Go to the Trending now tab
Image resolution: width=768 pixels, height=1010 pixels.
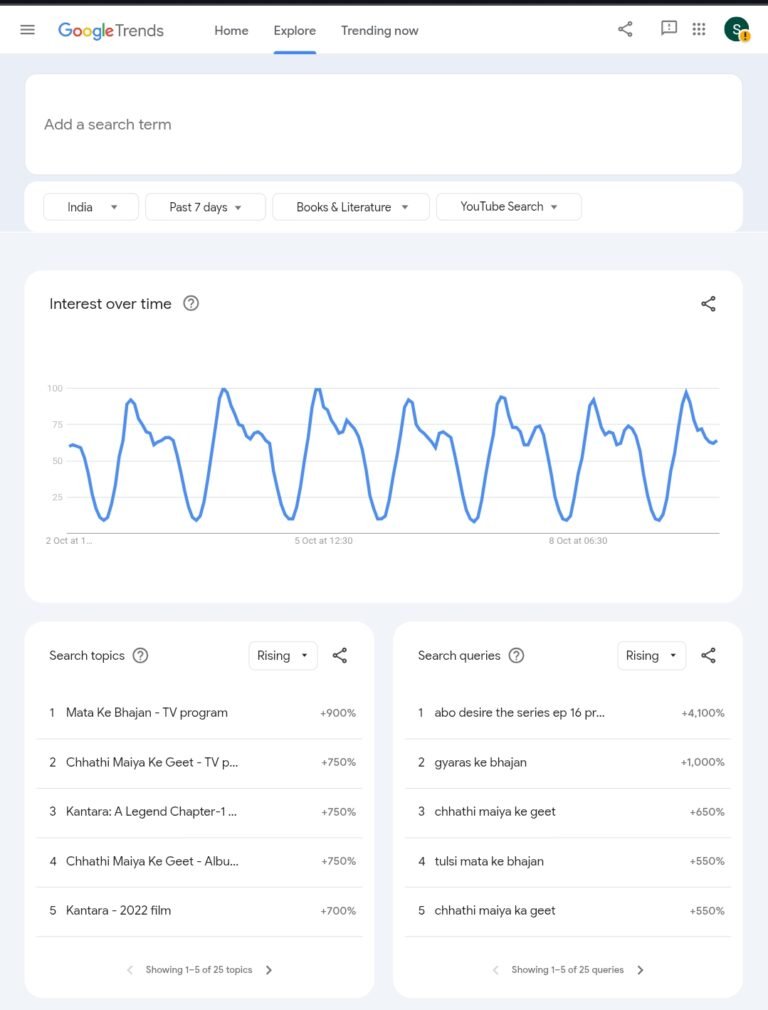[379, 31]
